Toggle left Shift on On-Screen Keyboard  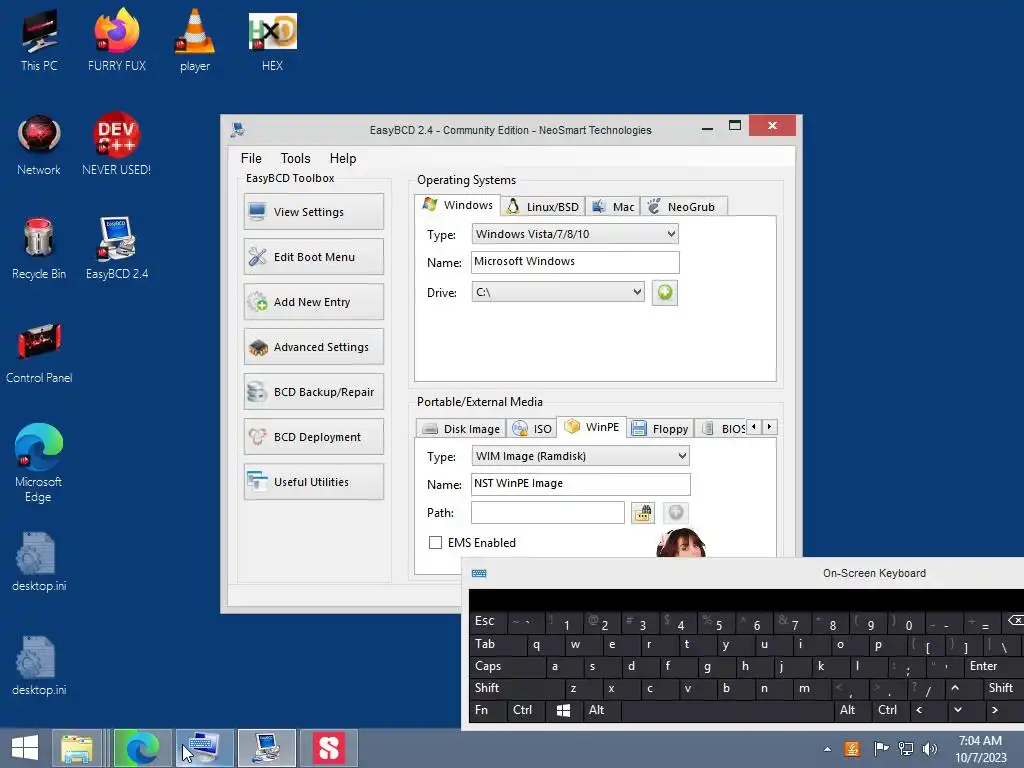517,688
